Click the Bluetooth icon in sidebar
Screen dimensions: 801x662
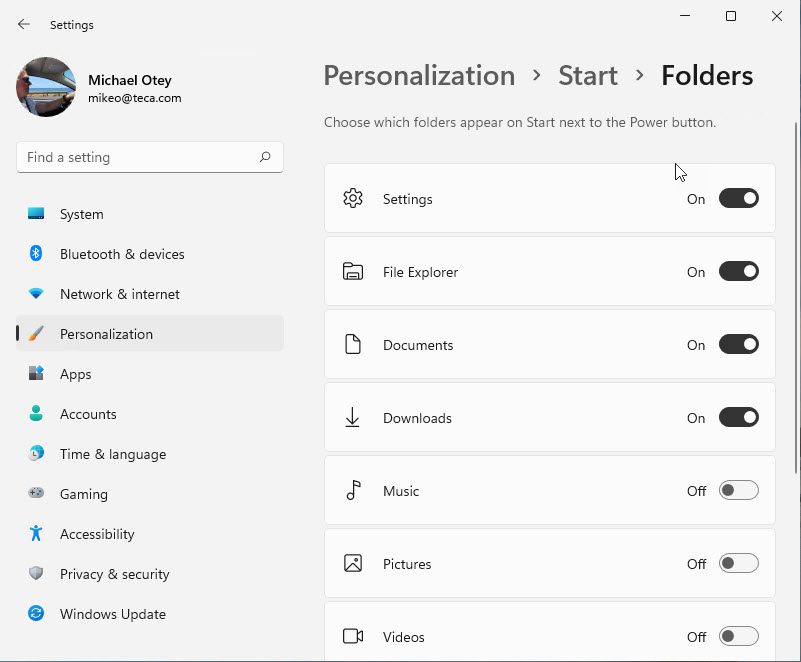[x=36, y=253]
